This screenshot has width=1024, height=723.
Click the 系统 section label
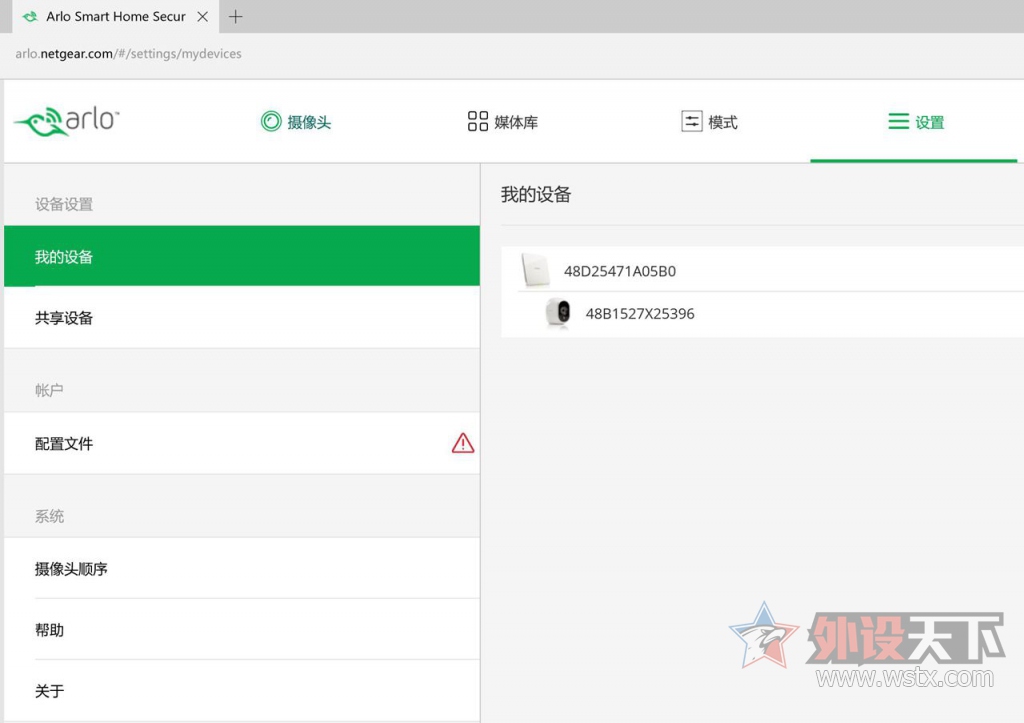(x=49, y=516)
